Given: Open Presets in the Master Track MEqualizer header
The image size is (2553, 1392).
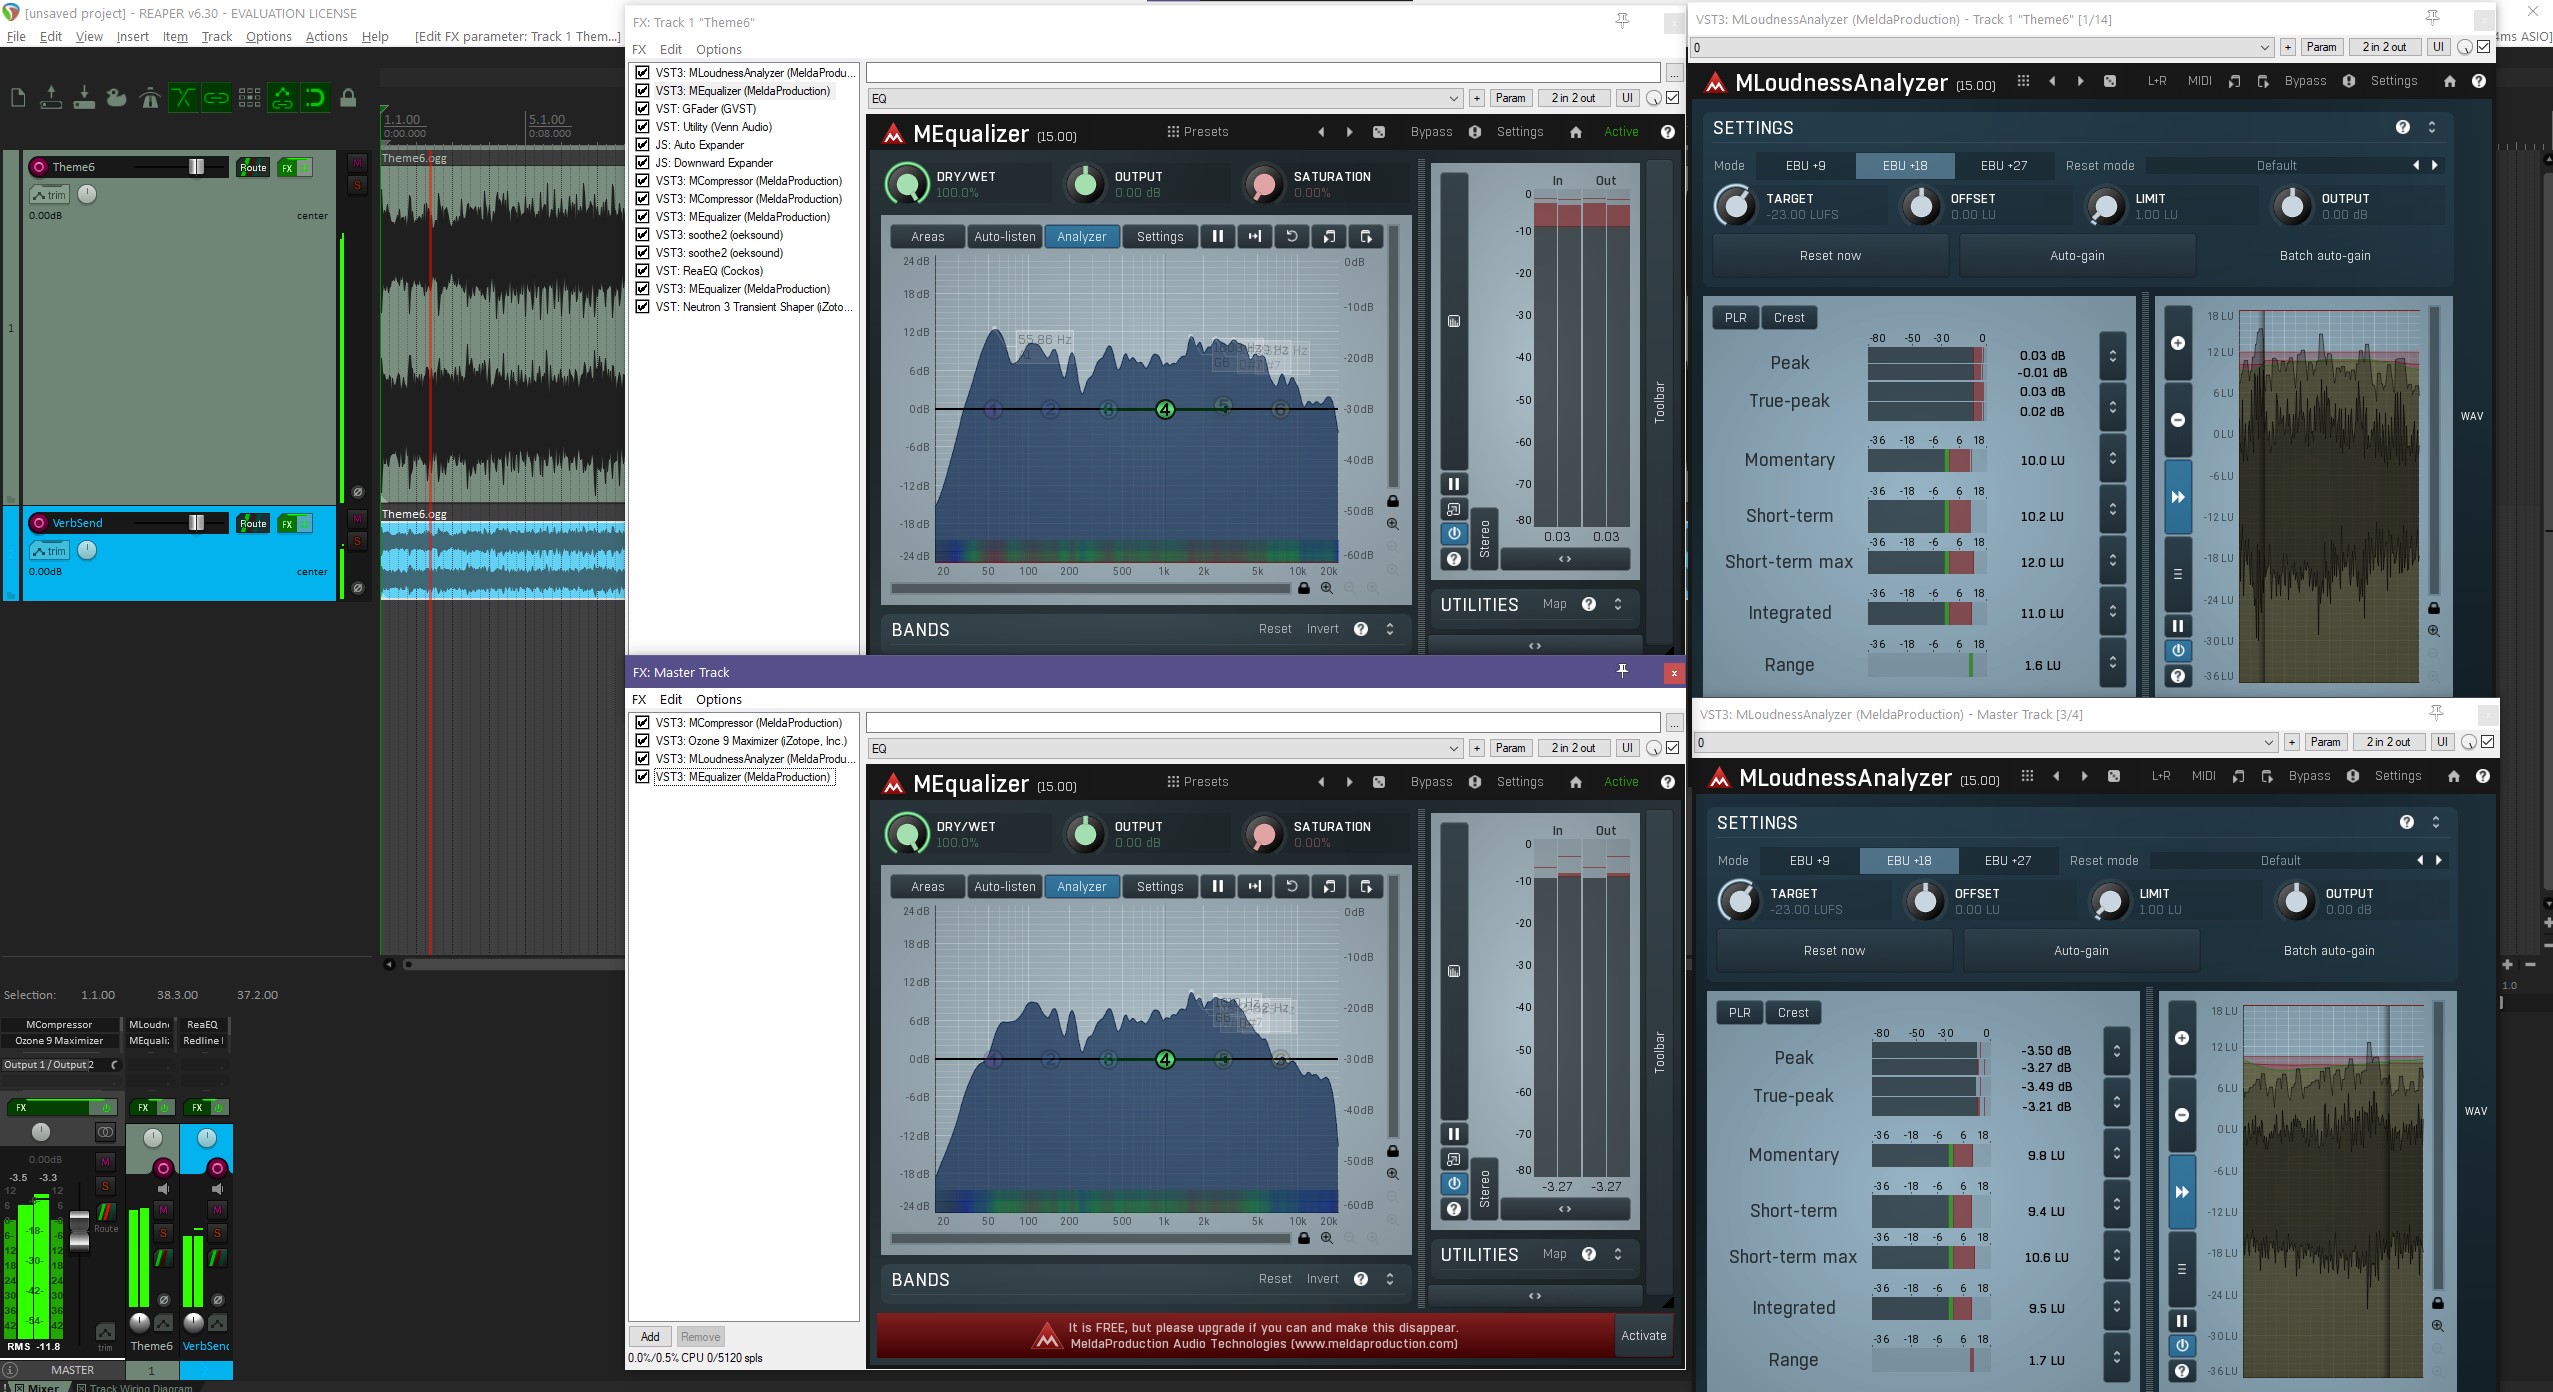Looking at the screenshot, I should pos(1197,782).
